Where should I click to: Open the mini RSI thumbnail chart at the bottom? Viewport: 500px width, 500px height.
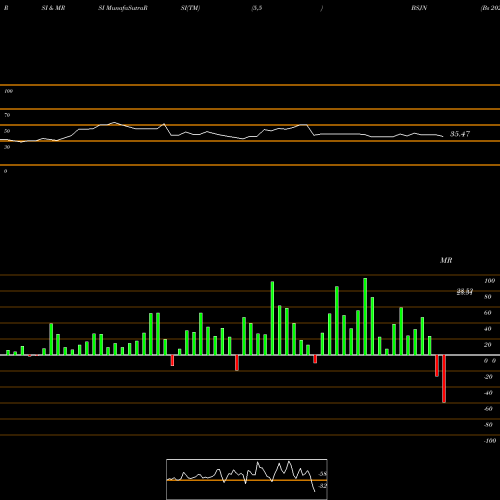(x=247, y=479)
